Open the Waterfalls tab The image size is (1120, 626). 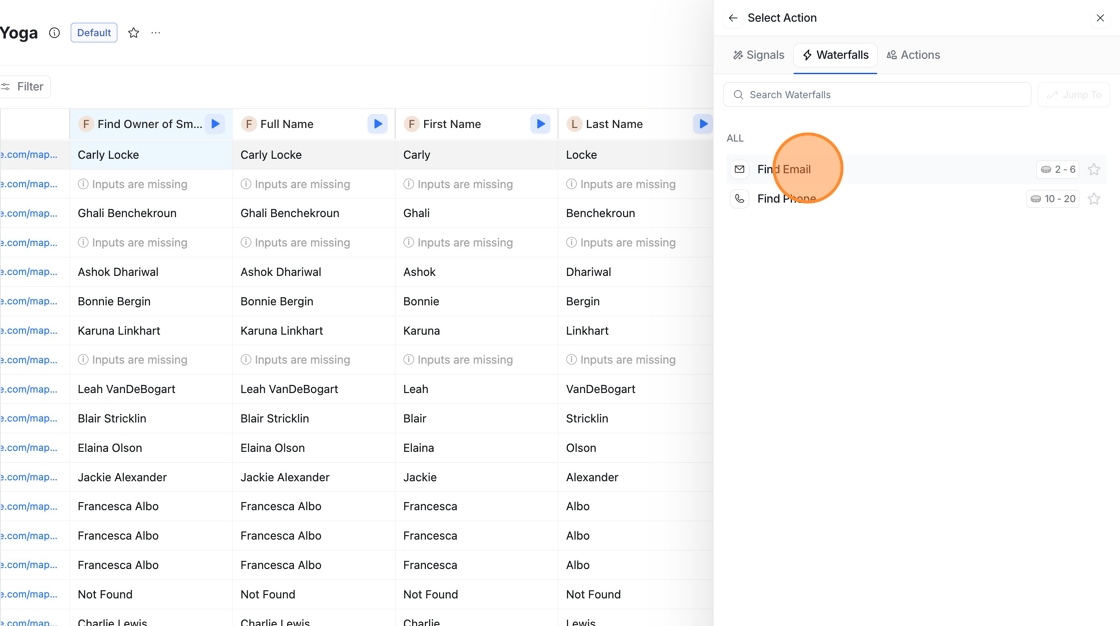[x=835, y=55]
